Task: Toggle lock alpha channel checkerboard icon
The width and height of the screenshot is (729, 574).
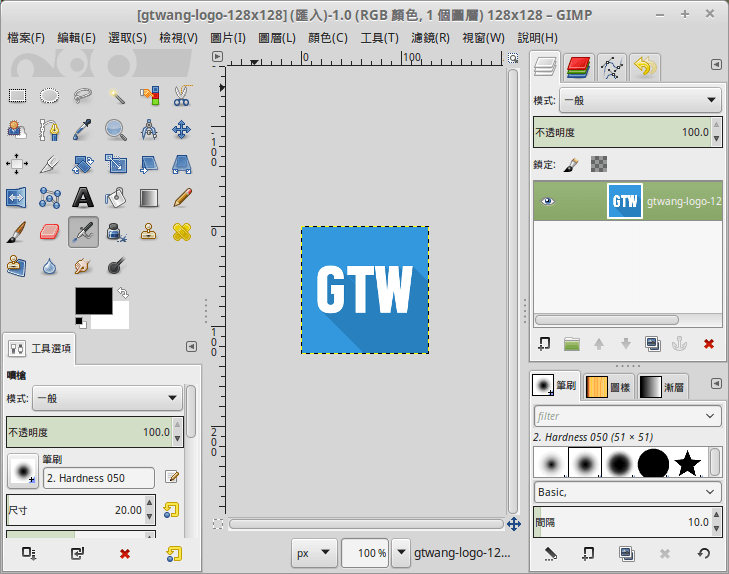Action: (599, 164)
